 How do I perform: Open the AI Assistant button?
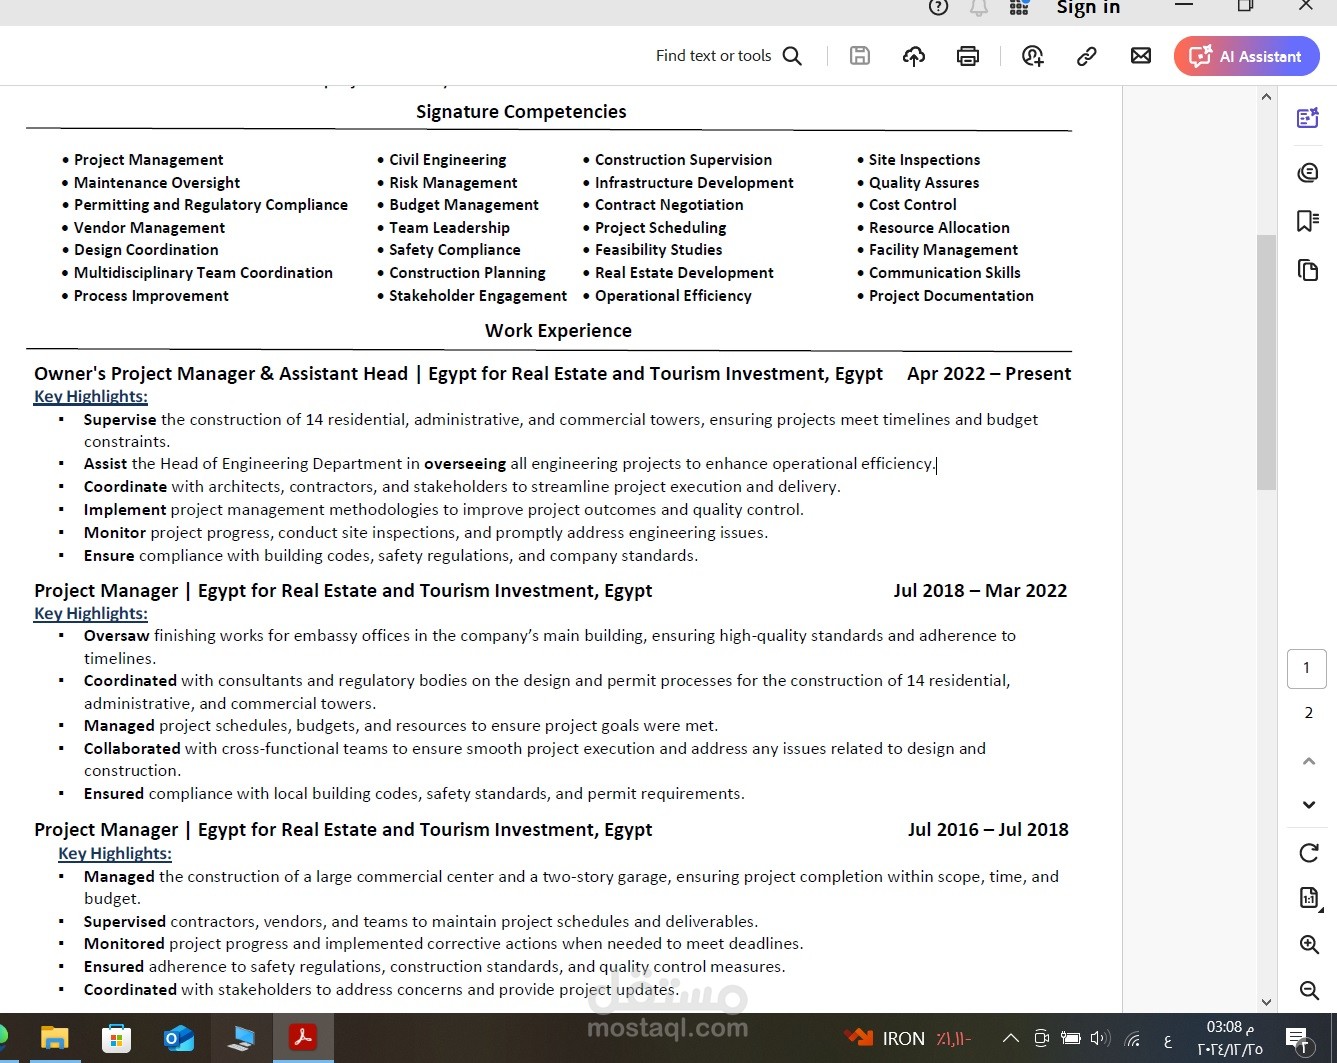[x=1246, y=56]
